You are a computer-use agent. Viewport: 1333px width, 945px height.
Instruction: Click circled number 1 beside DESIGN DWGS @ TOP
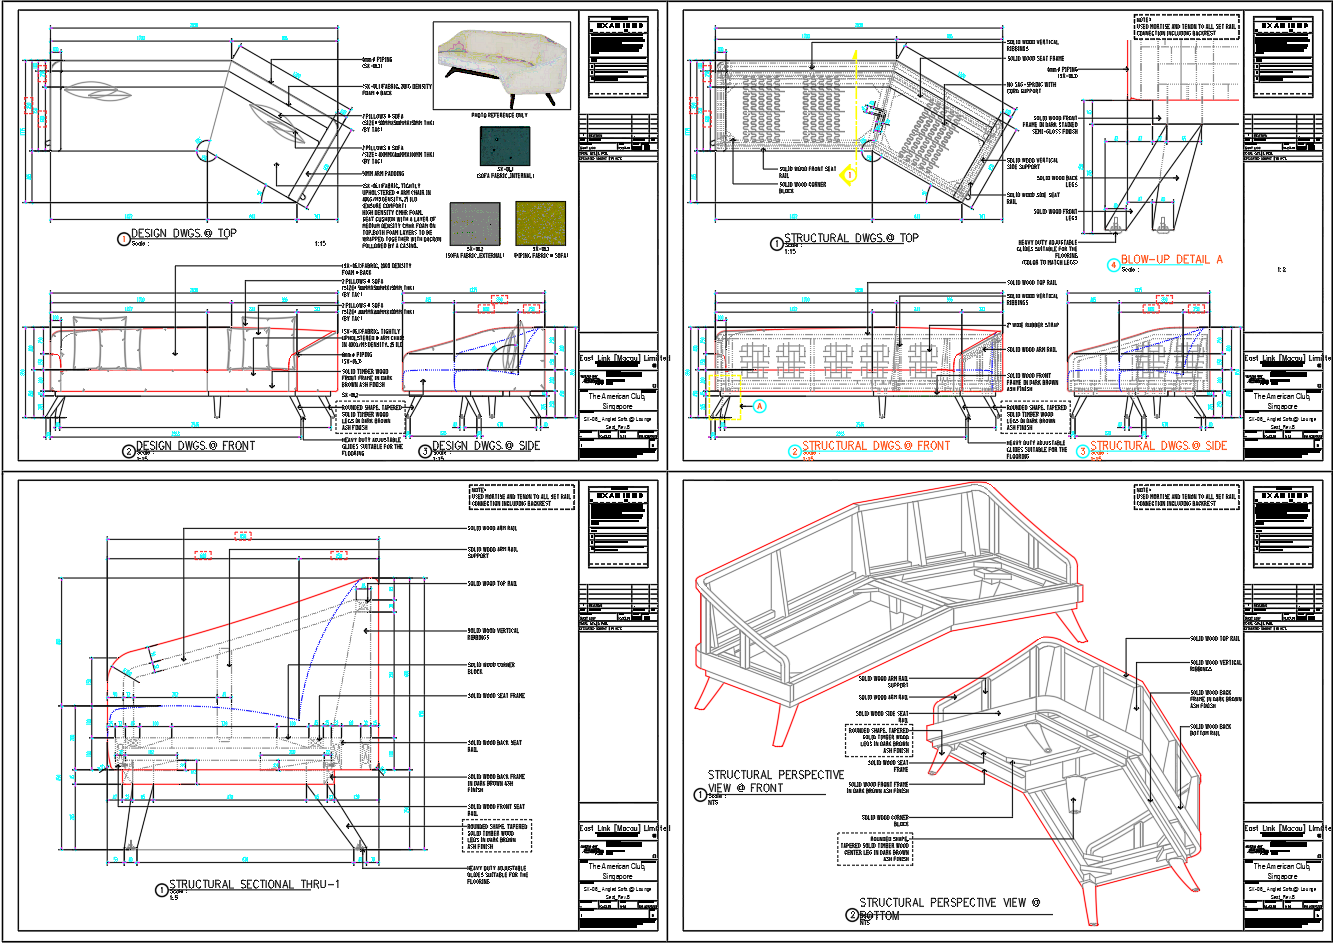coord(124,239)
